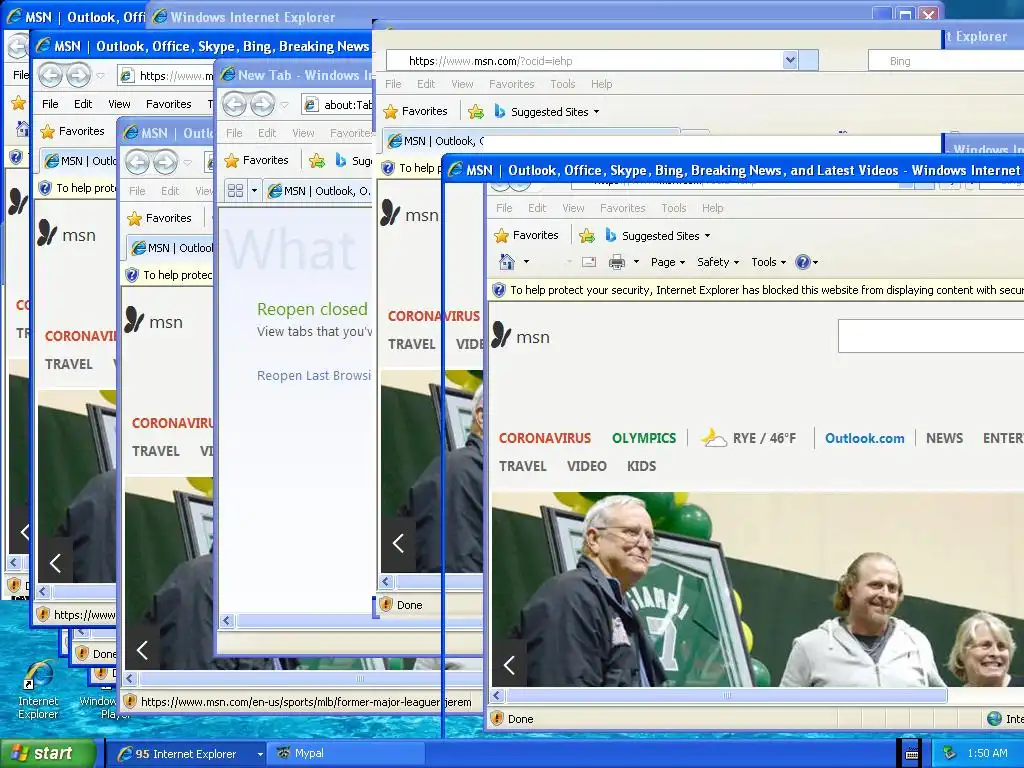Click previous-slide arrow on the front window photo

tap(509, 665)
